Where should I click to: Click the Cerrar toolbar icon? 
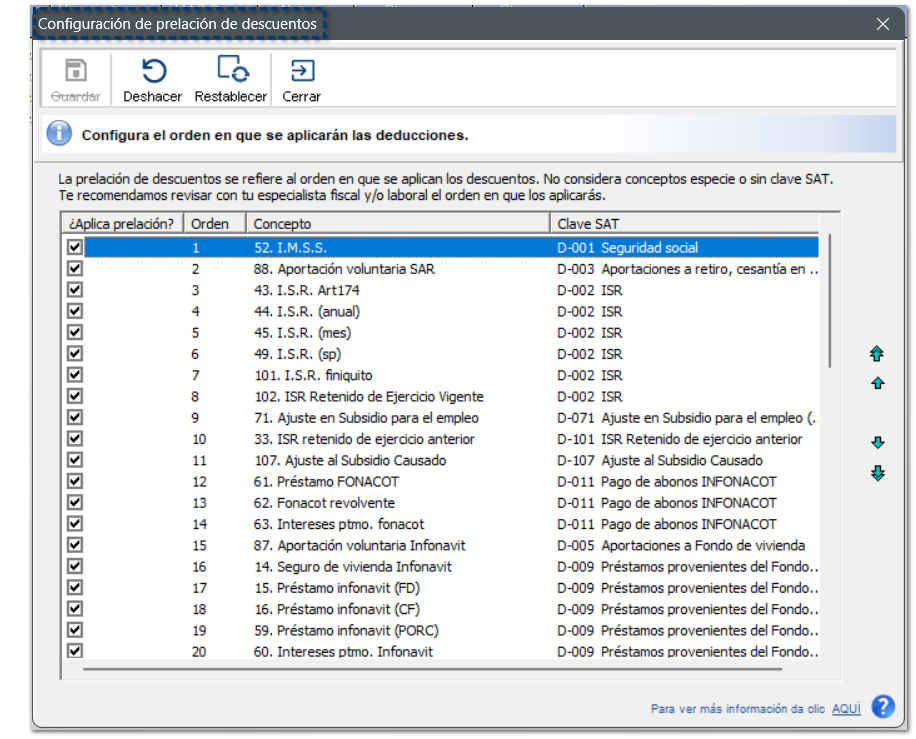coord(301,71)
